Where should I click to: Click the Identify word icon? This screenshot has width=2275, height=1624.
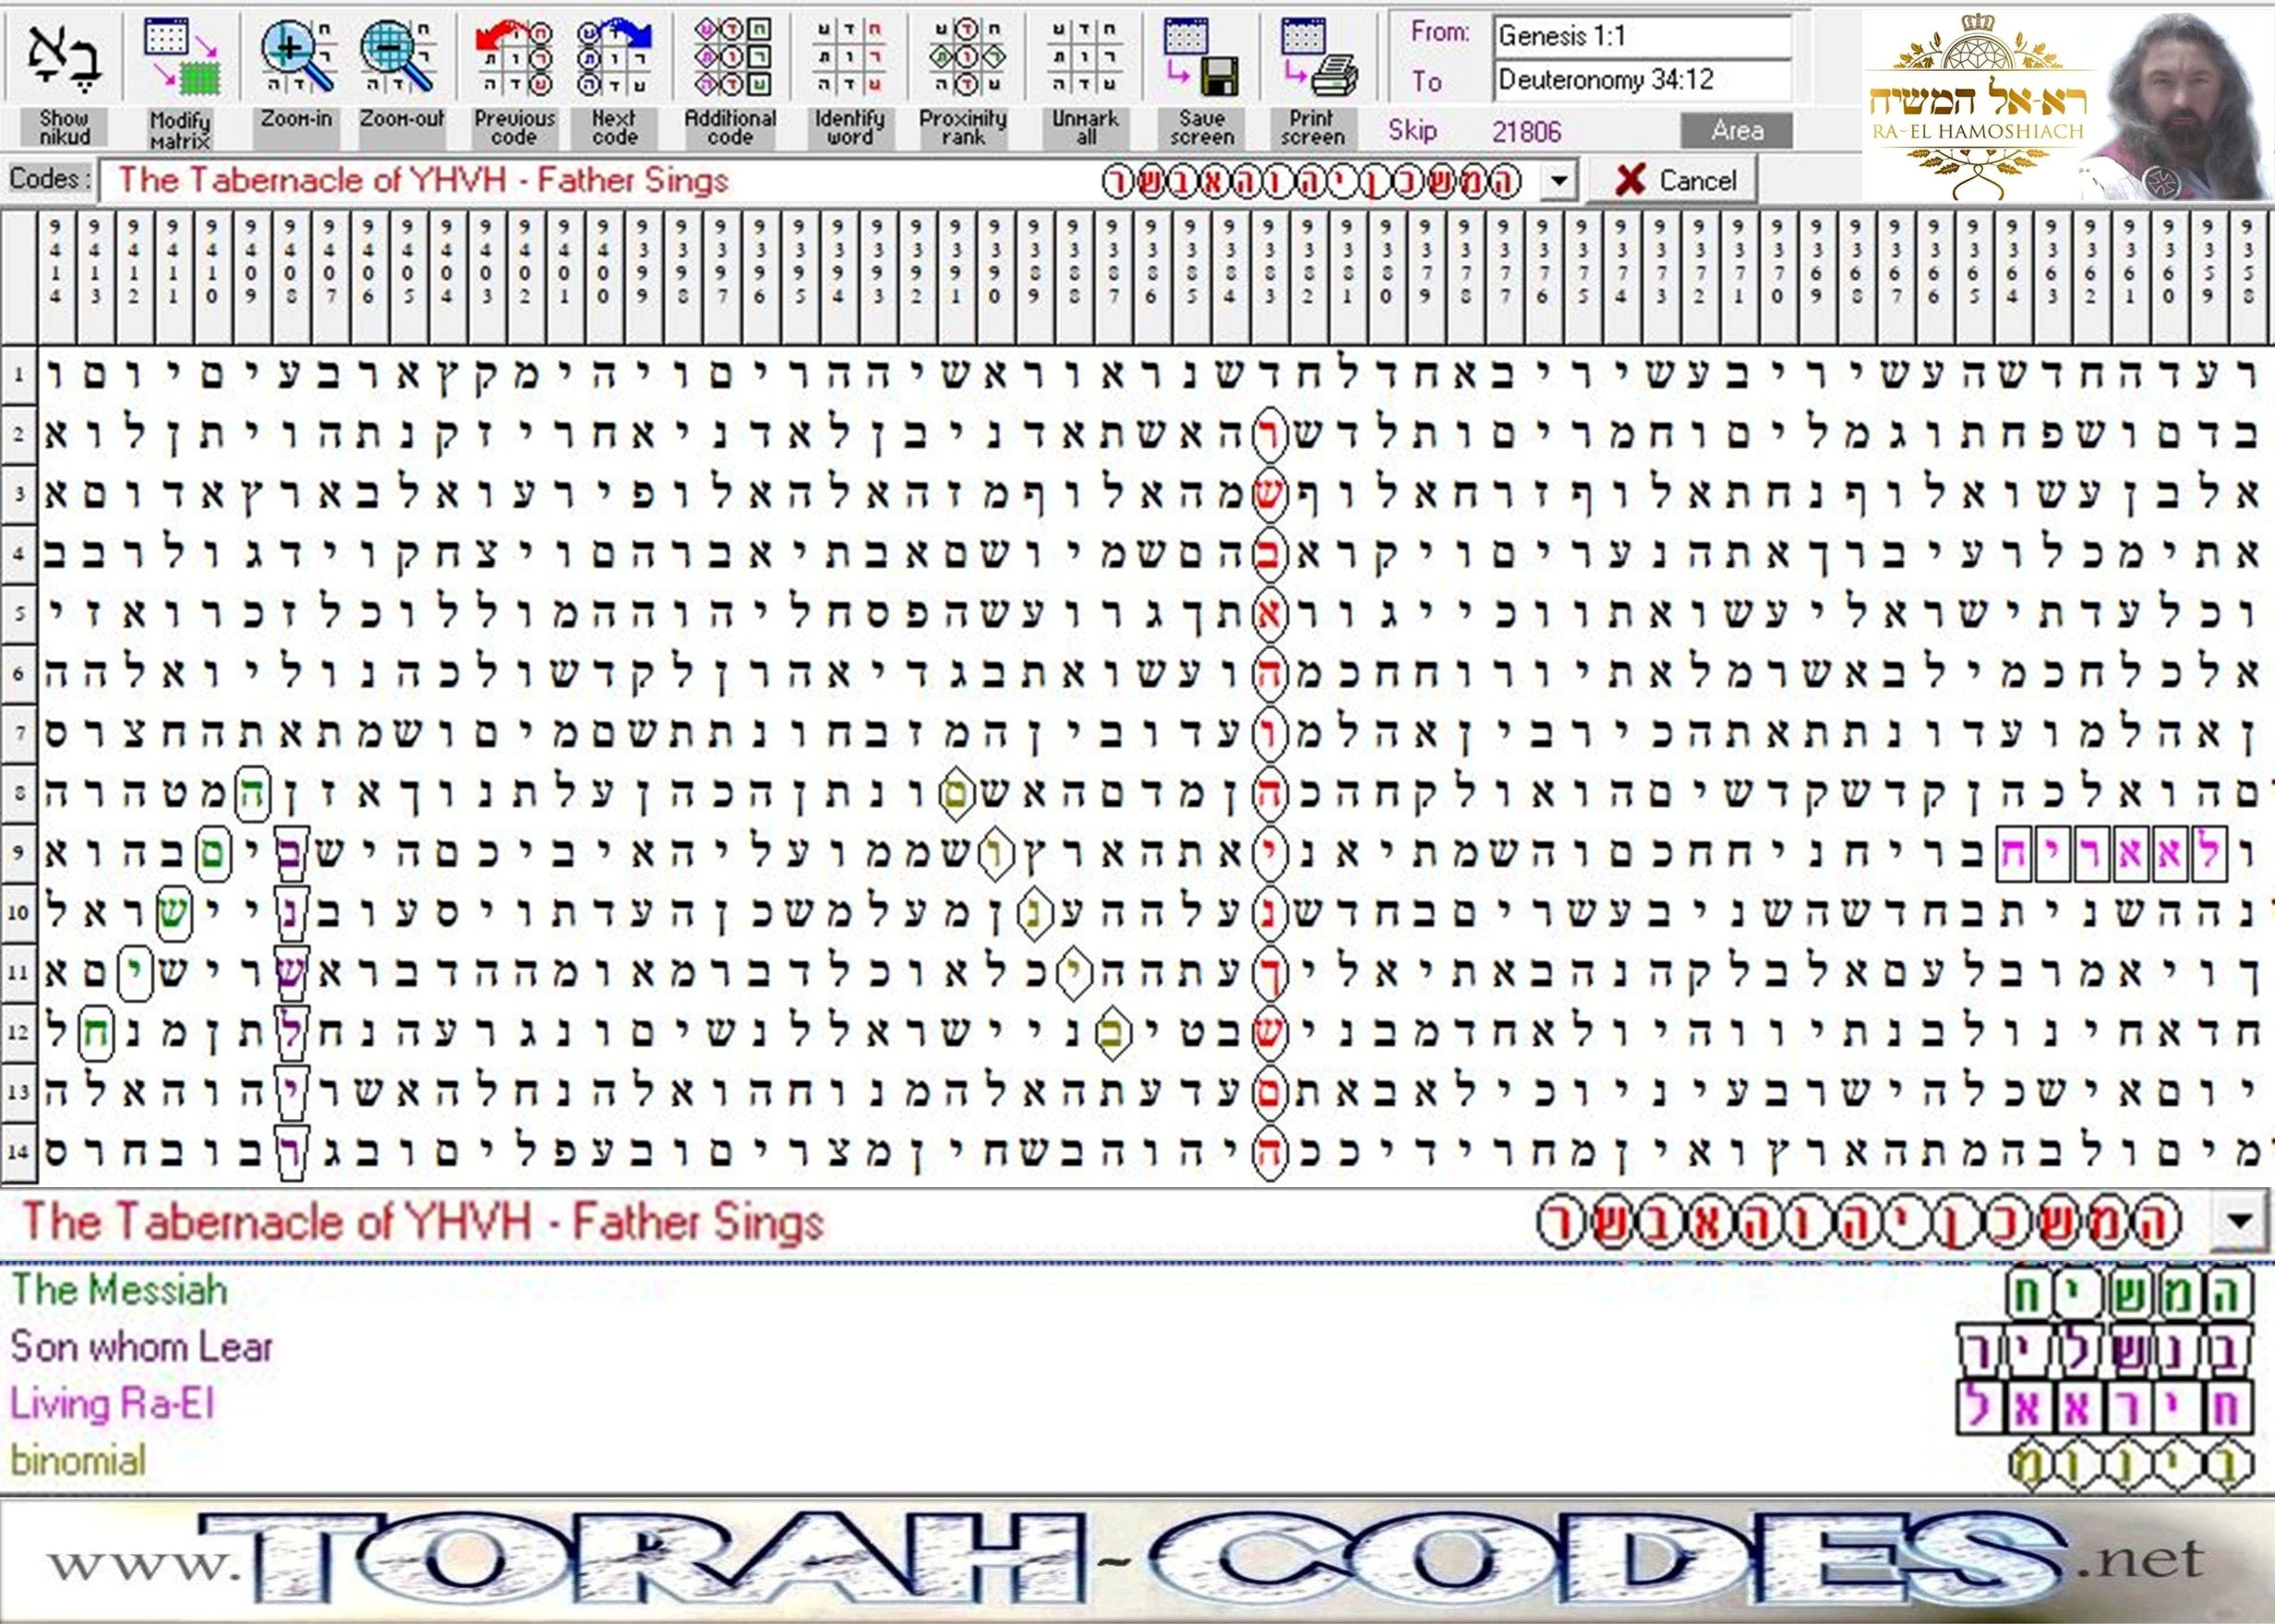(849, 58)
